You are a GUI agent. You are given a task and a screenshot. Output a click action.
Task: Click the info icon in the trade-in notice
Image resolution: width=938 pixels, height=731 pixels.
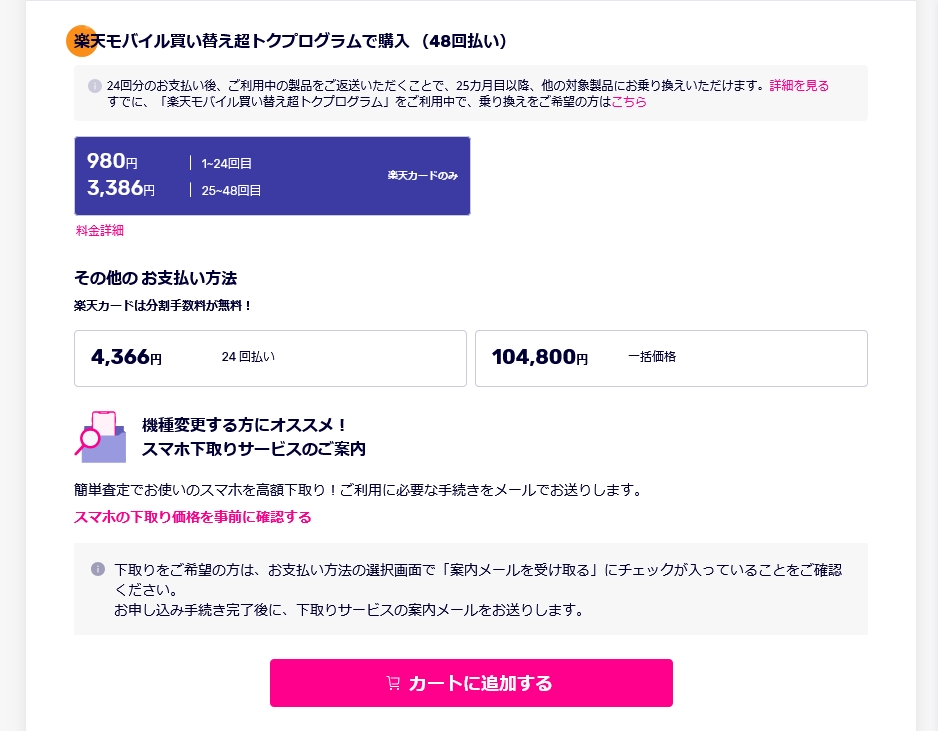coord(97,569)
